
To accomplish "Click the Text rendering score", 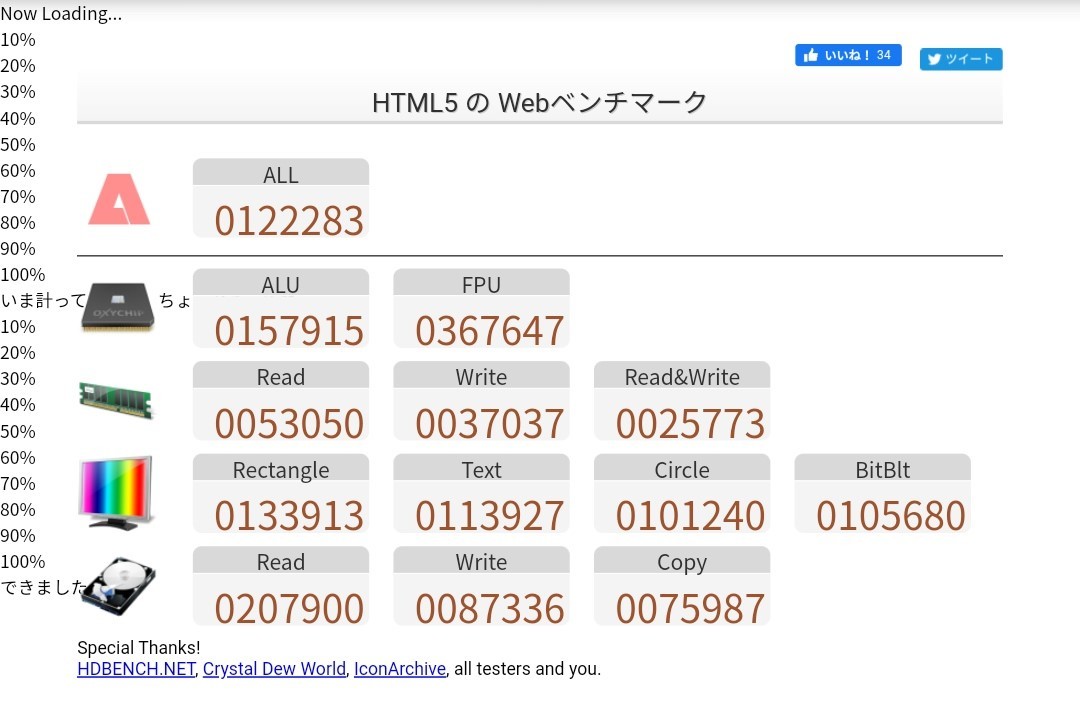I will 481,495.
